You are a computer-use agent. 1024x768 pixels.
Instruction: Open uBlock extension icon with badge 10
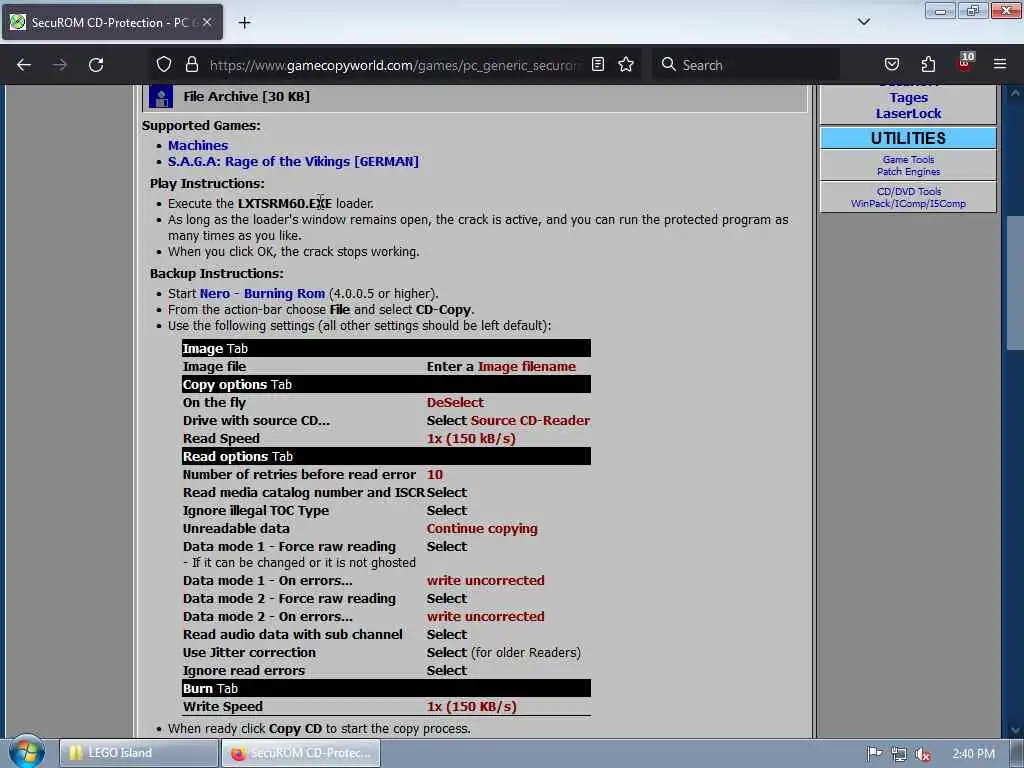(965, 63)
